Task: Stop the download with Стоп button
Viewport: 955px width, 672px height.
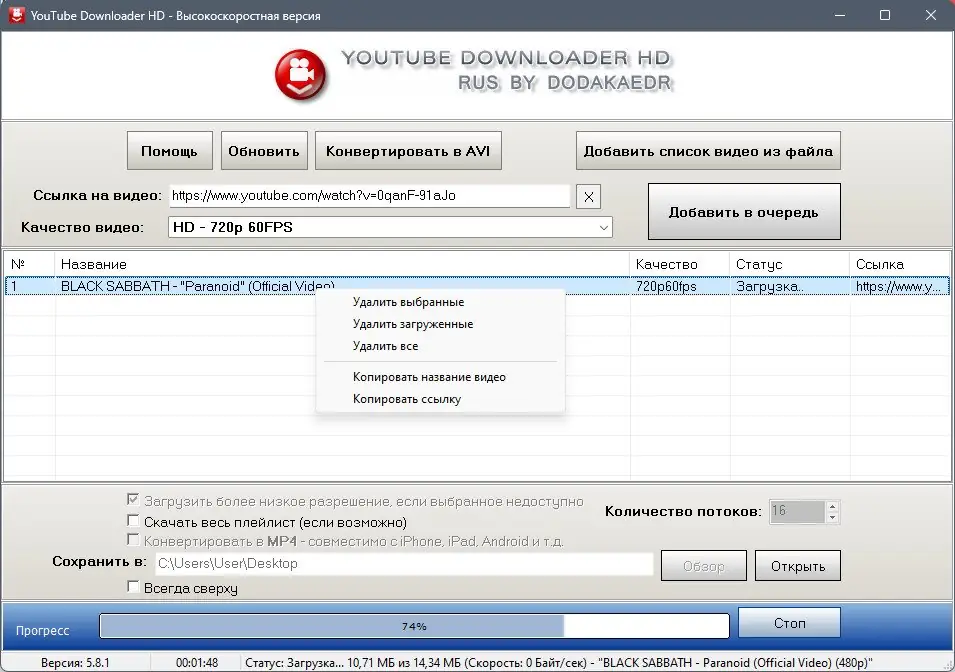Action: (x=789, y=623)
